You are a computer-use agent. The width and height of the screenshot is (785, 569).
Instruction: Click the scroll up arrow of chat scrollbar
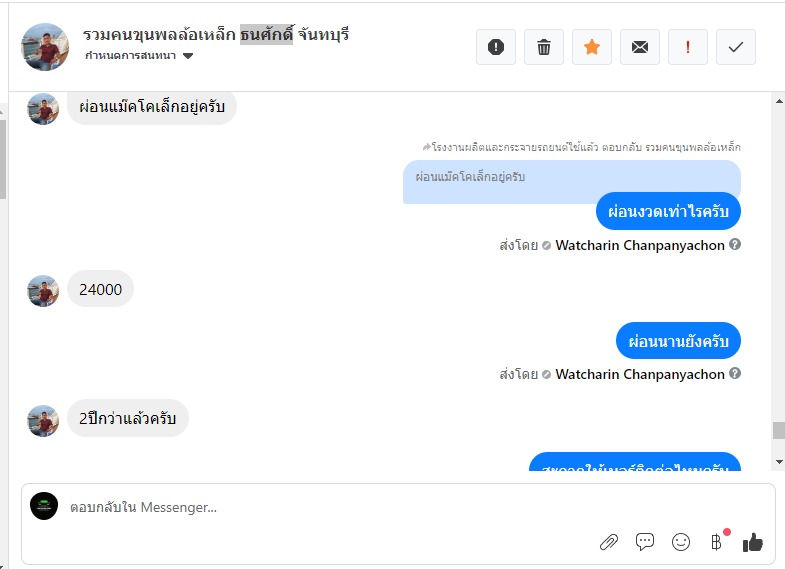[779, 99]
